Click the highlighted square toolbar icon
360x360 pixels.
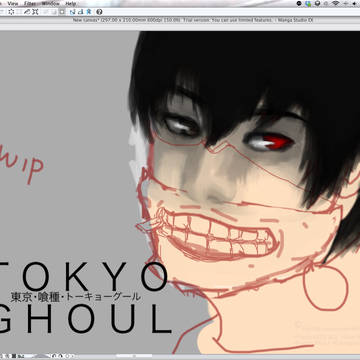tap(62, 12)
